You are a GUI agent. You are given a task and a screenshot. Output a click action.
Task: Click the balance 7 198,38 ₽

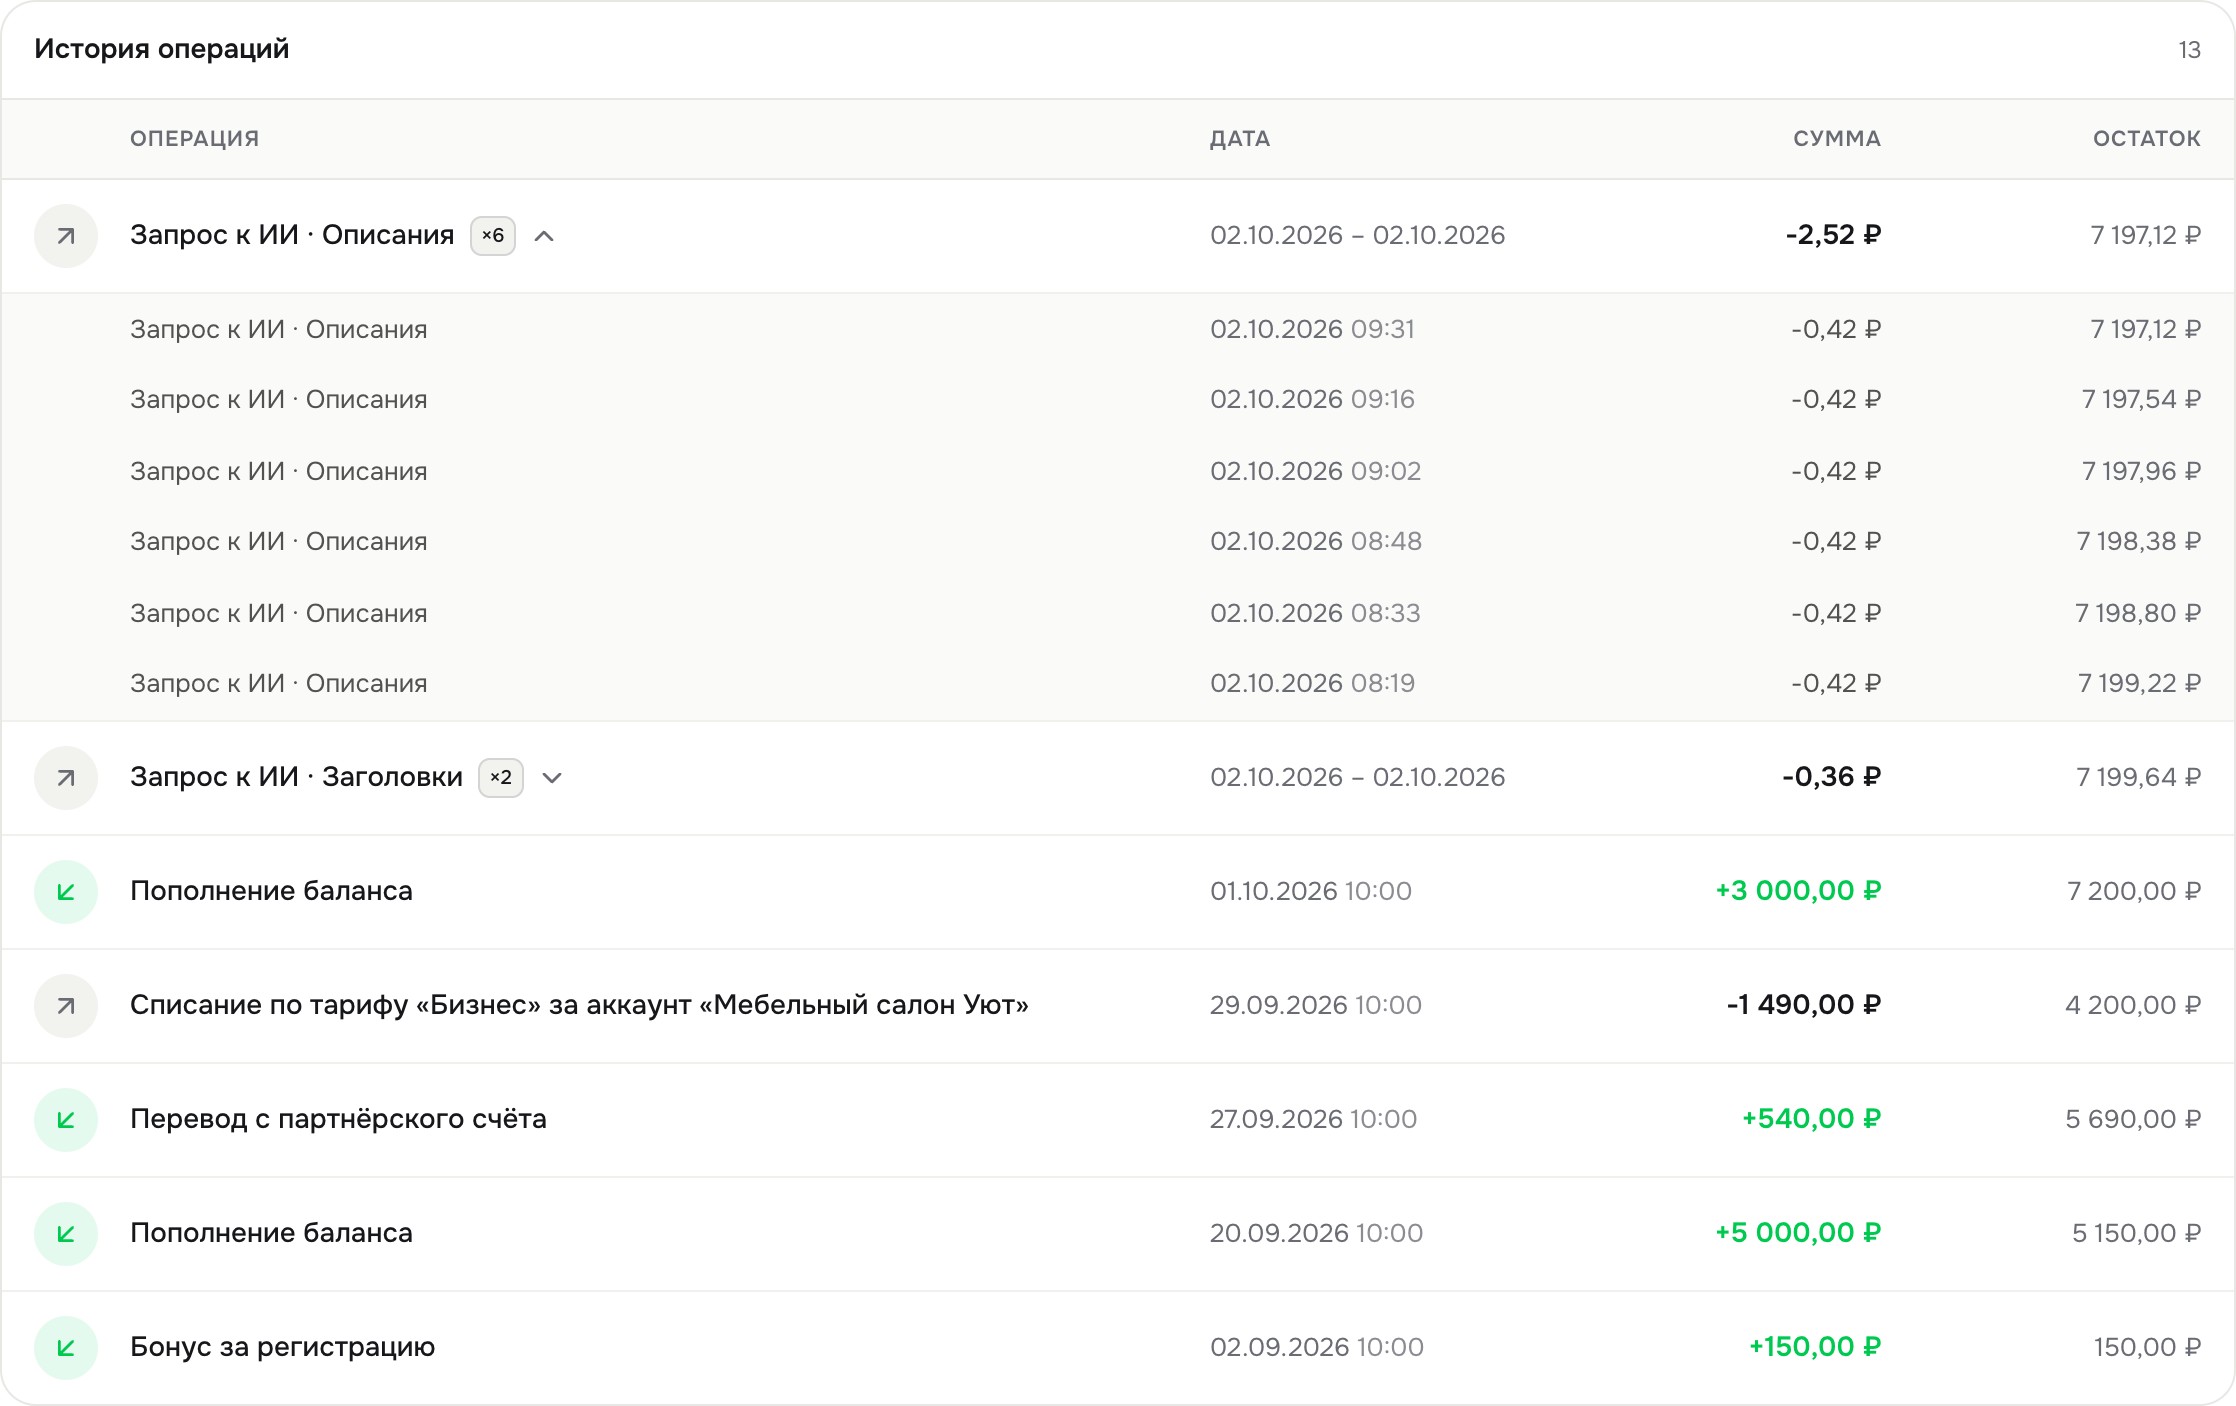pyautogui.click(x=2138, y=541)
